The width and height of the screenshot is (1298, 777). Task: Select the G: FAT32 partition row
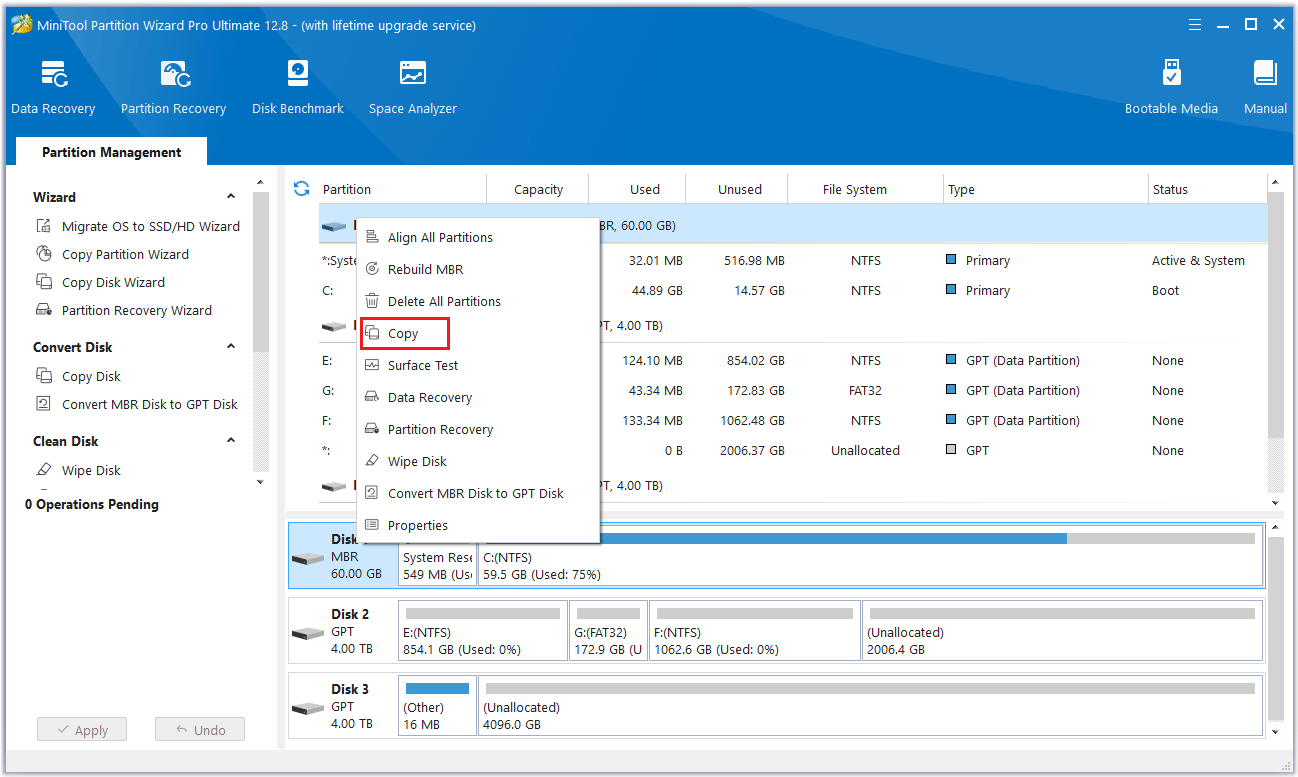point(793,390)
